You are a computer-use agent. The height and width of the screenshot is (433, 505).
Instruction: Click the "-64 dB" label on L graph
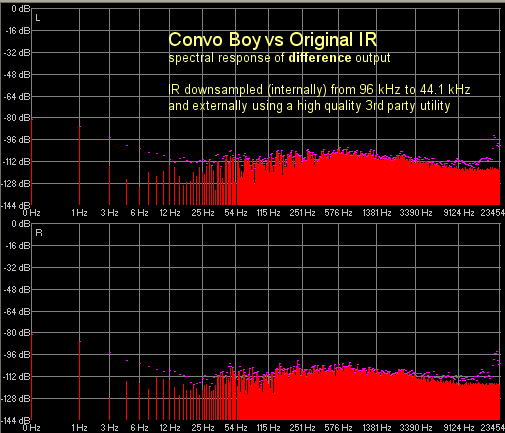click(17, 97)
